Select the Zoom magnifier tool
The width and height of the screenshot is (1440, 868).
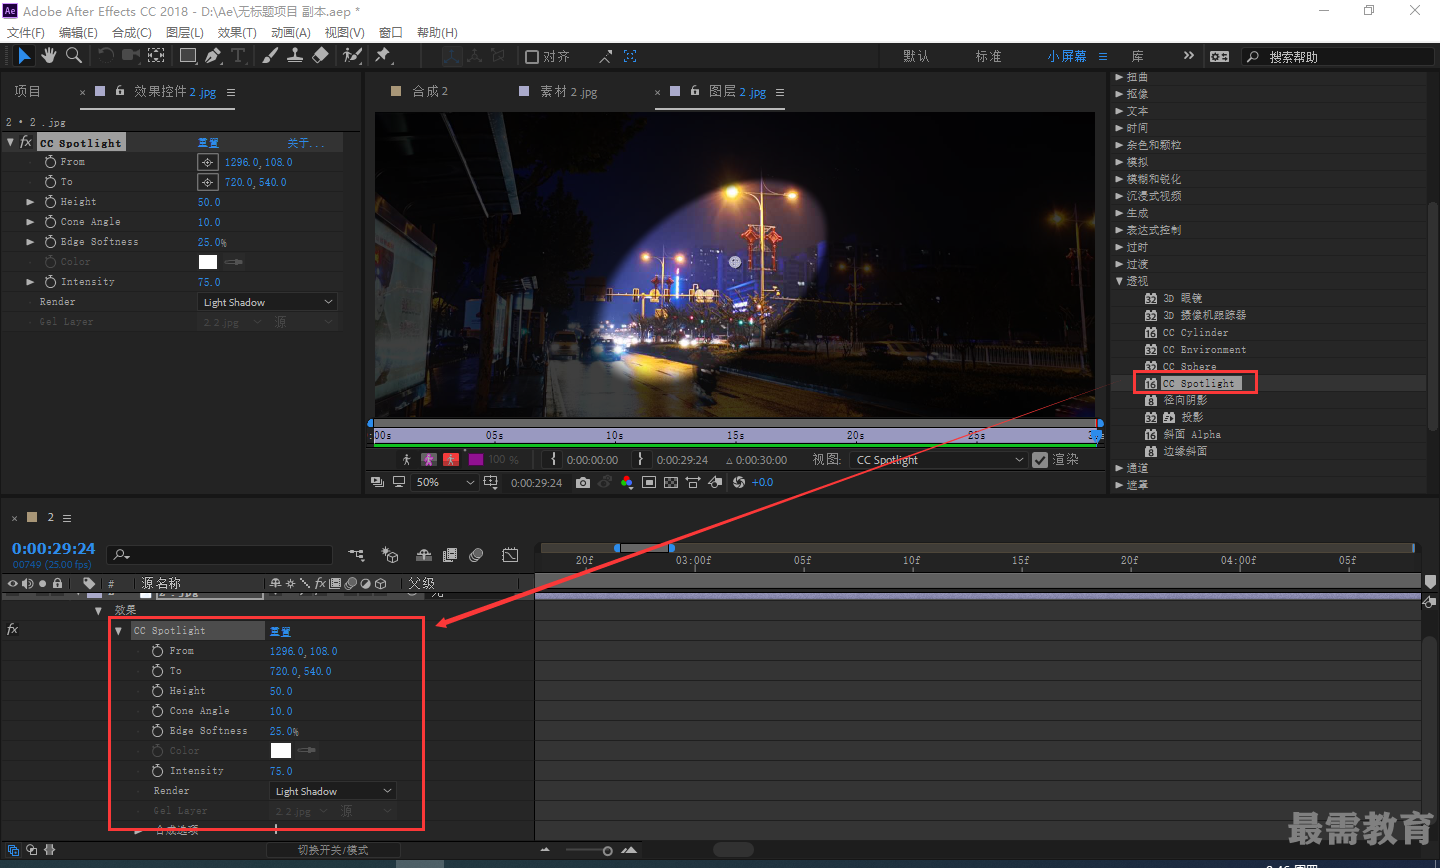click(x=73, y=56)
